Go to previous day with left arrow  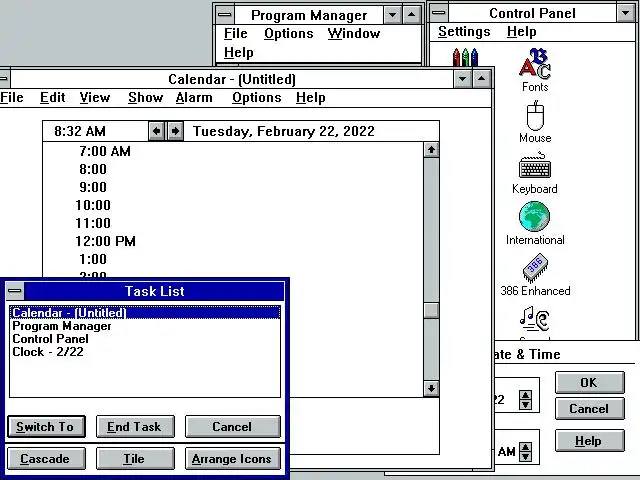(156, 131)
